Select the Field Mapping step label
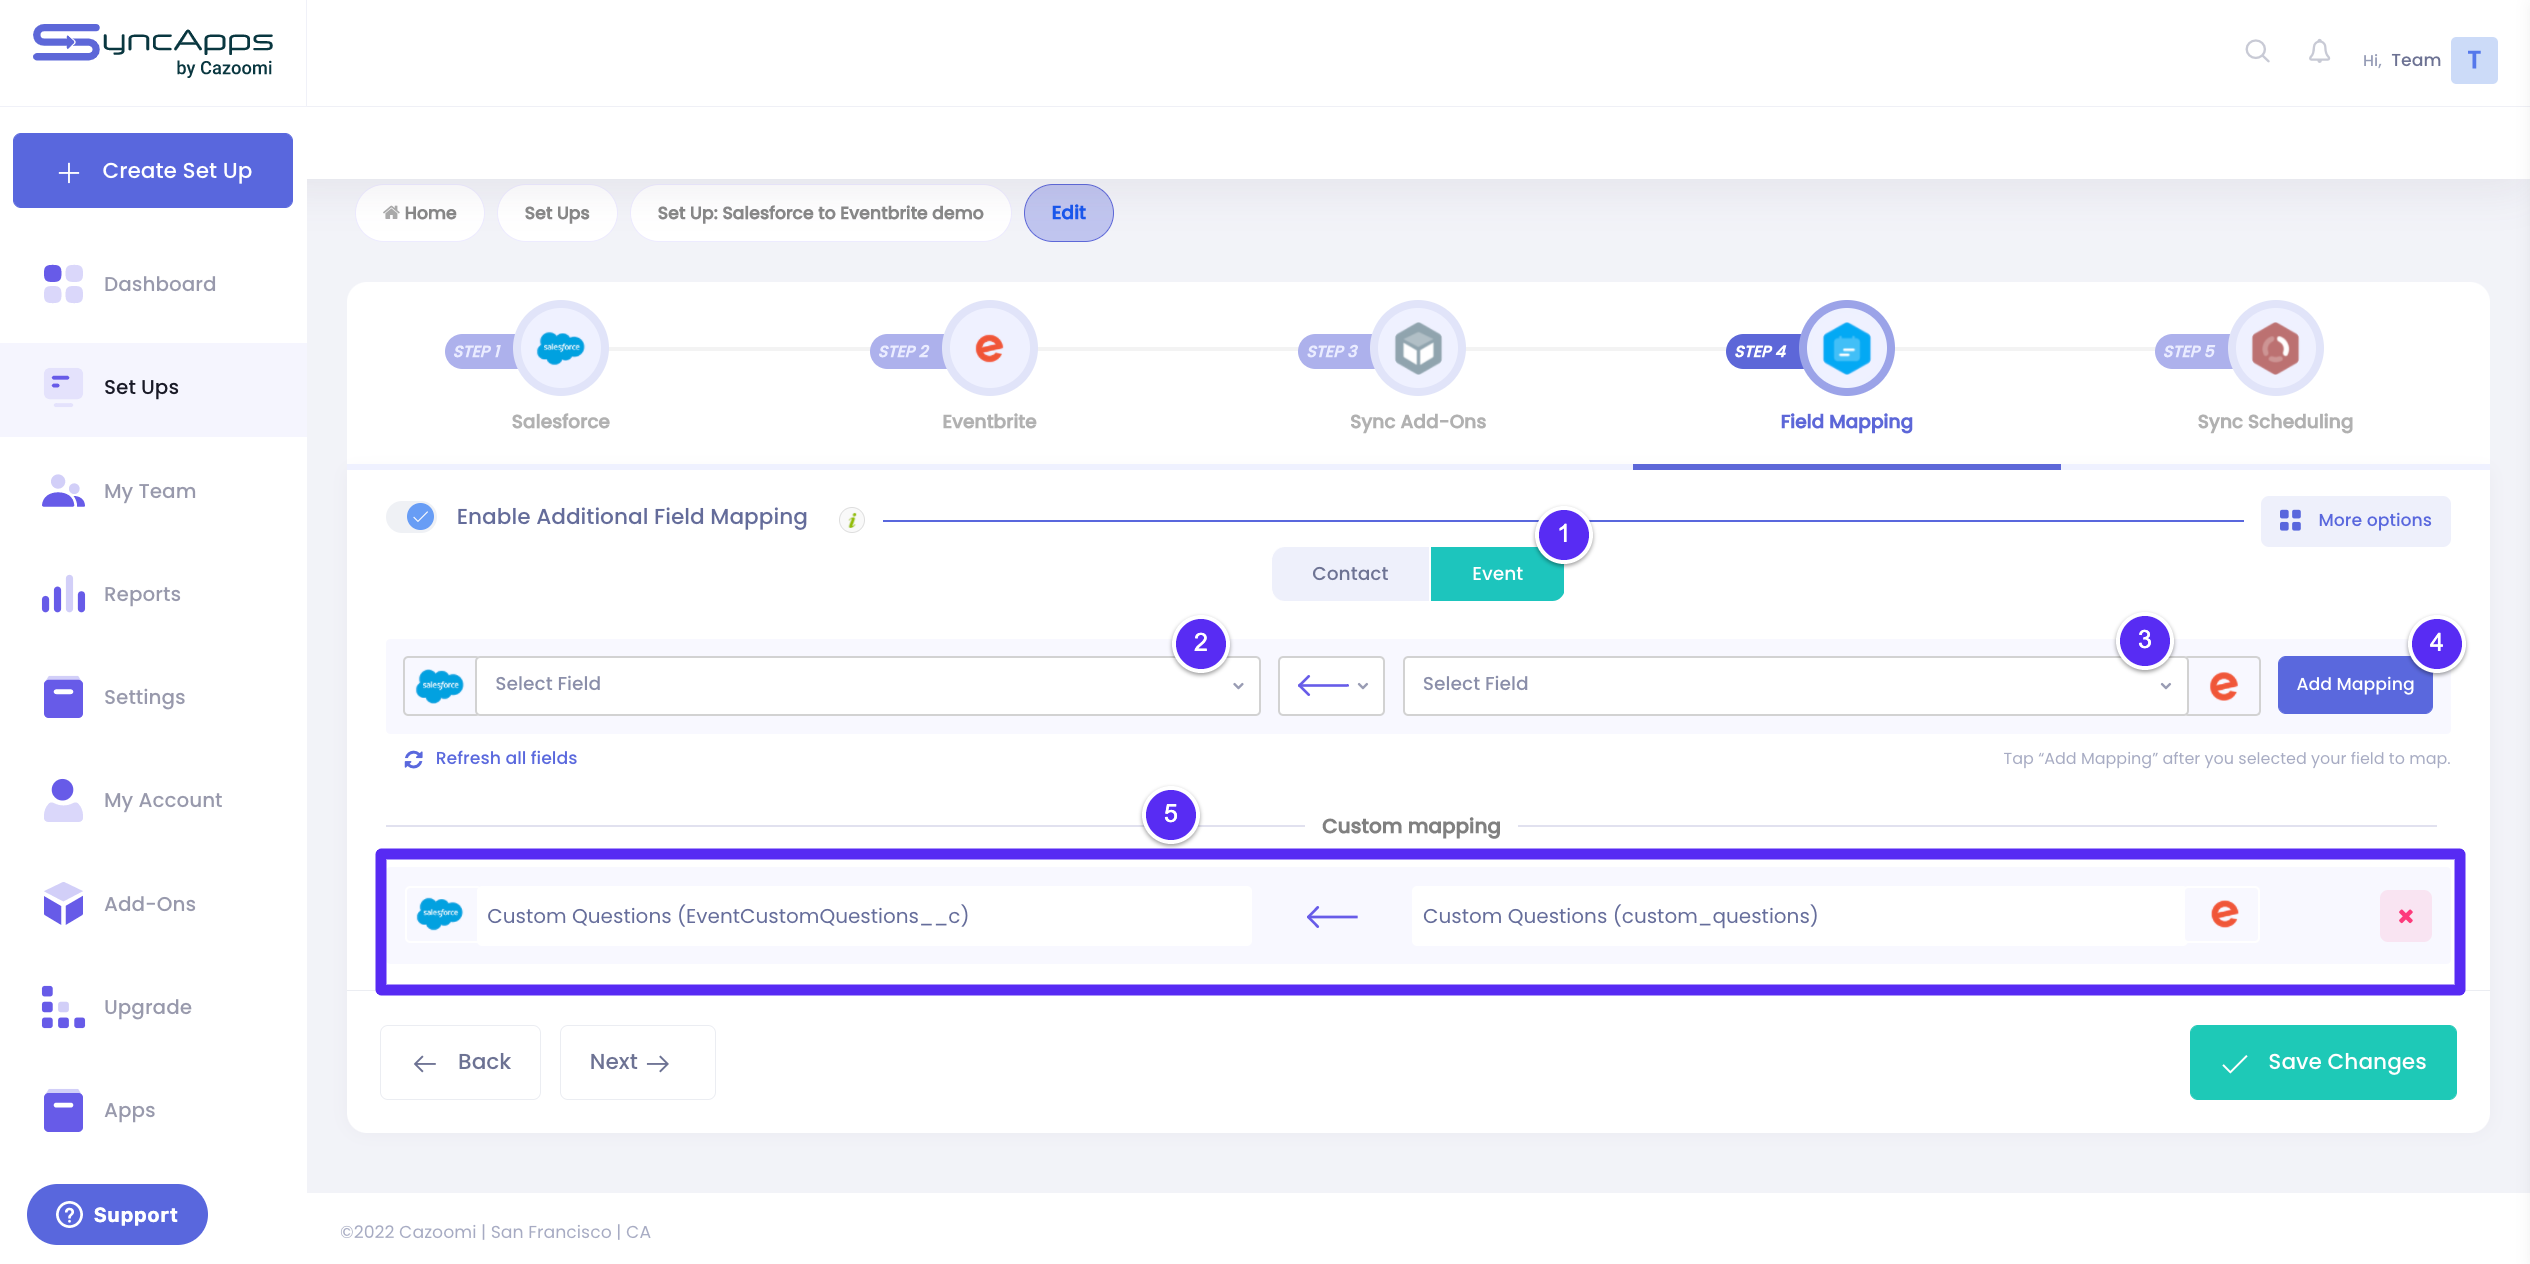 point(1846,422)
